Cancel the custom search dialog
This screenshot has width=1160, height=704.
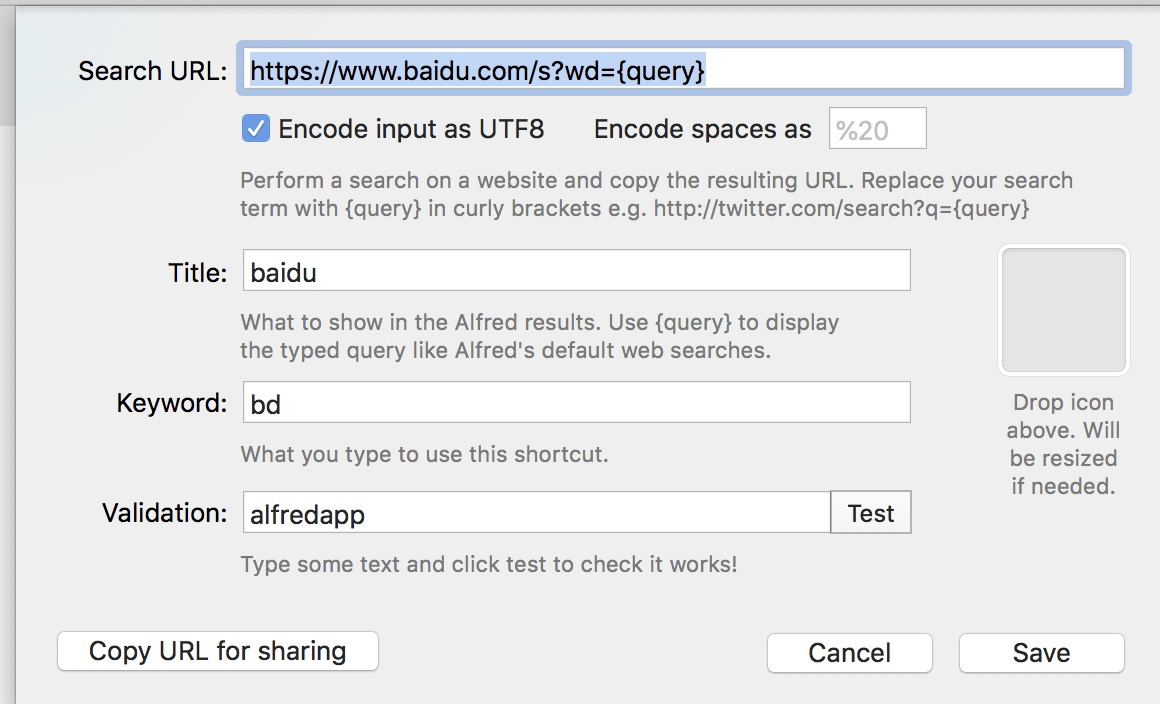pyautogui.click(x=849, y=653)
